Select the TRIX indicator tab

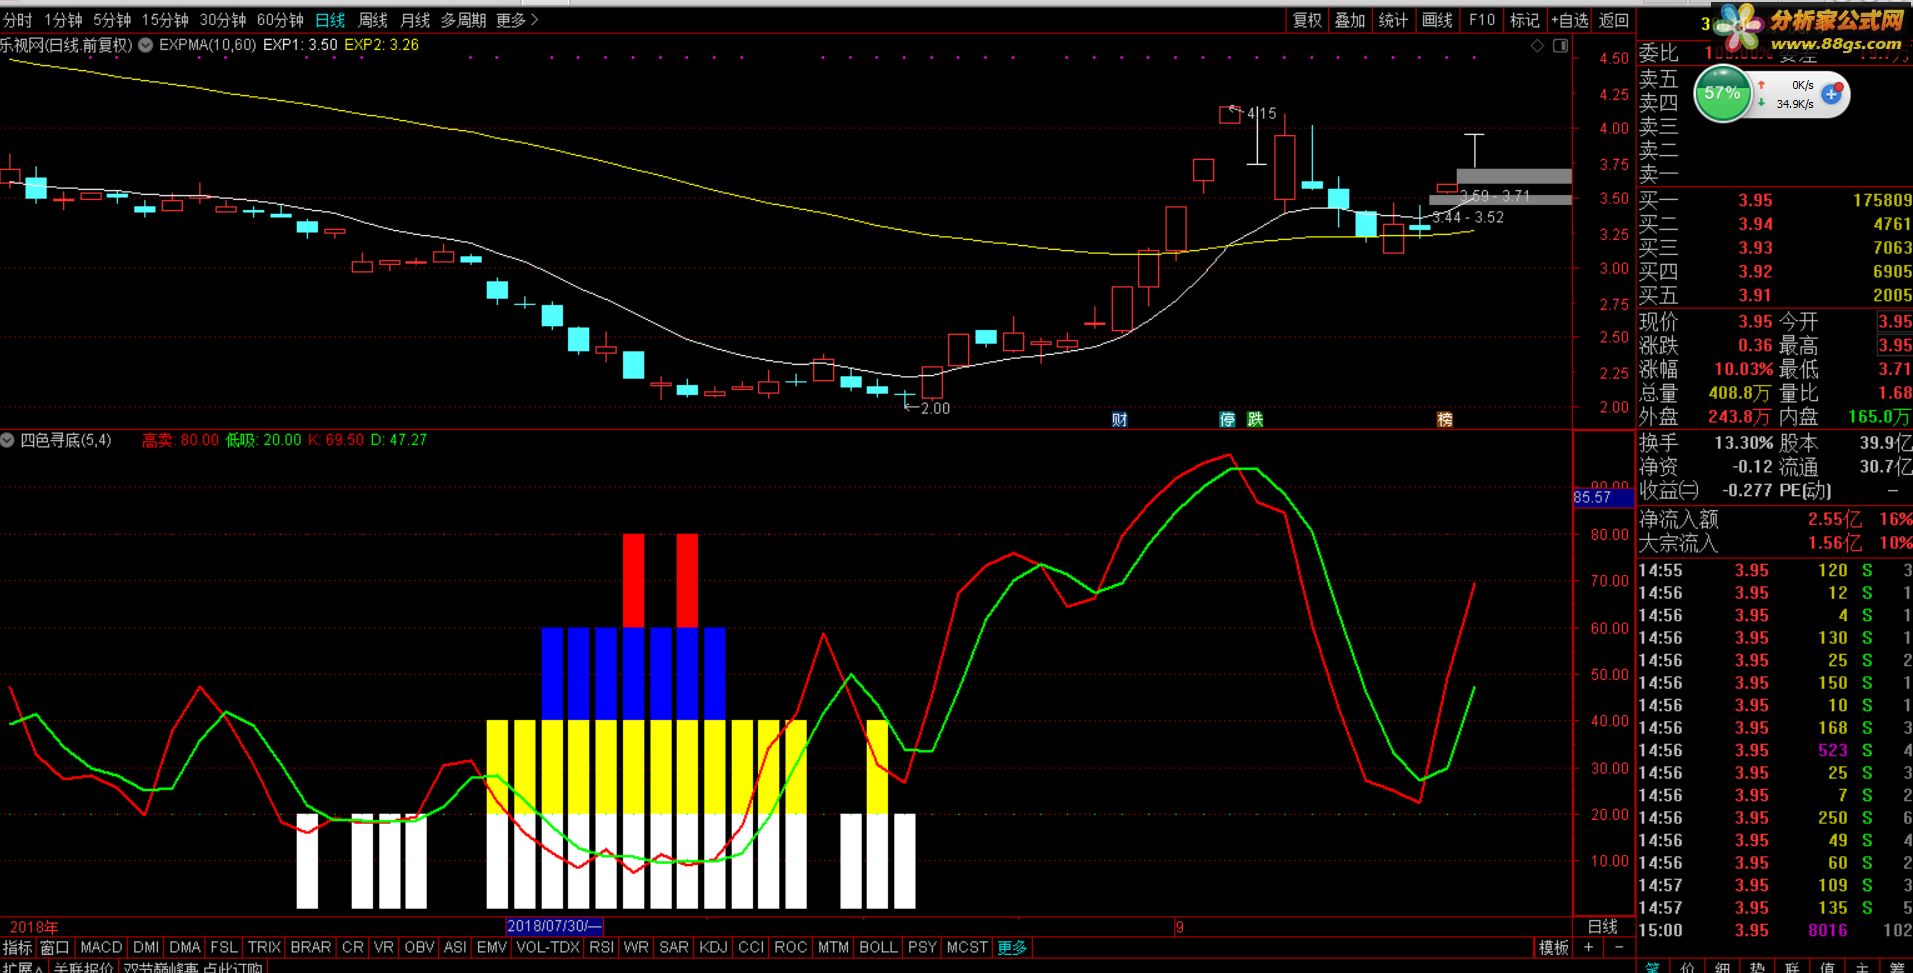coord(264,947)
